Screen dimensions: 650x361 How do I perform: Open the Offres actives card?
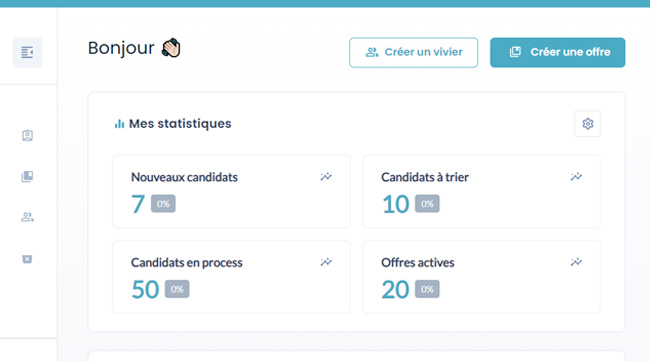(481, 277)
